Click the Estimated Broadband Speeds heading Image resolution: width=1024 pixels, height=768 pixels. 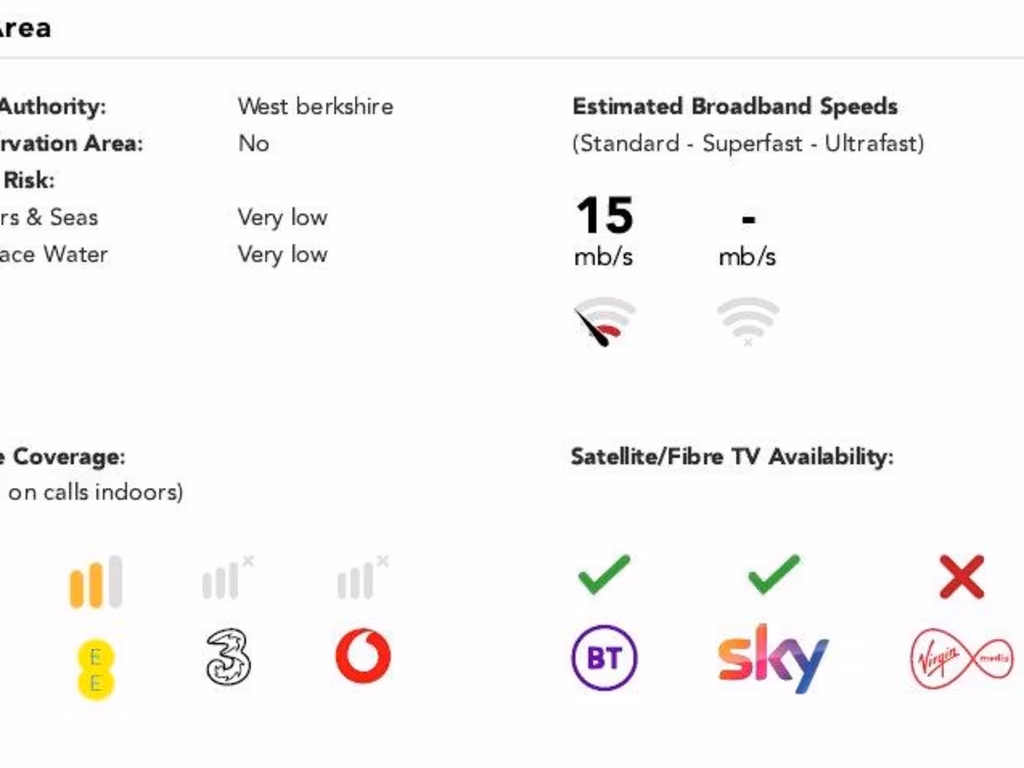coord(735,106)
